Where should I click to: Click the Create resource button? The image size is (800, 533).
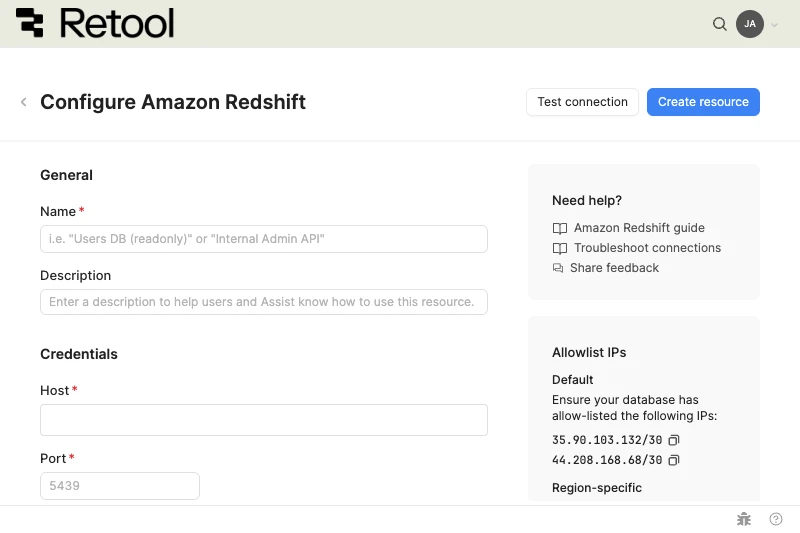pyautogui.click(x=703, y=102)
